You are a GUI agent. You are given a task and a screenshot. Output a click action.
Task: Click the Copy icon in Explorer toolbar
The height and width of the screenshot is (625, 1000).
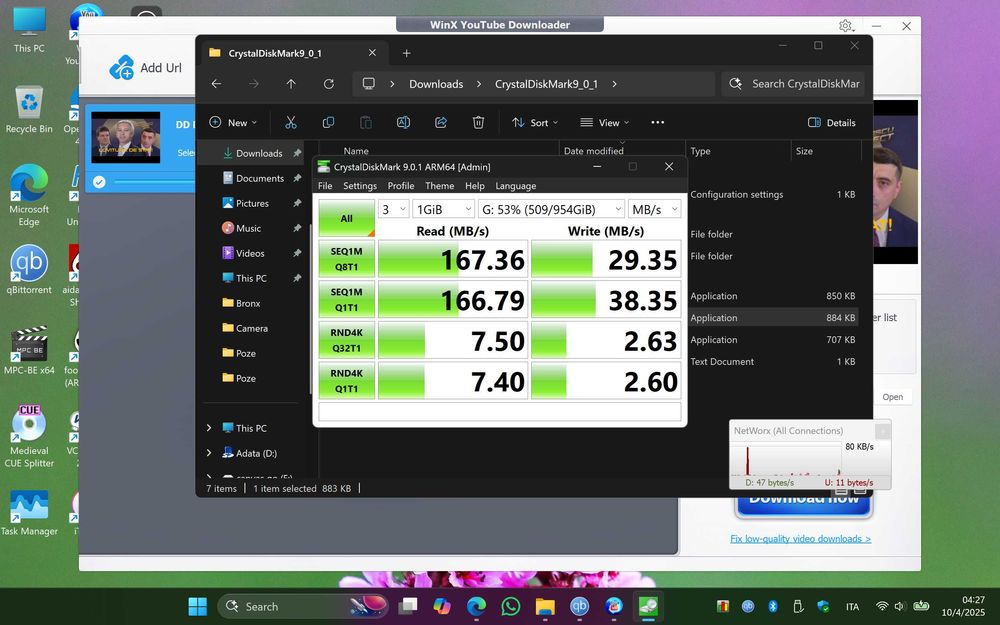pyautogui.click(x=328, y=122)
